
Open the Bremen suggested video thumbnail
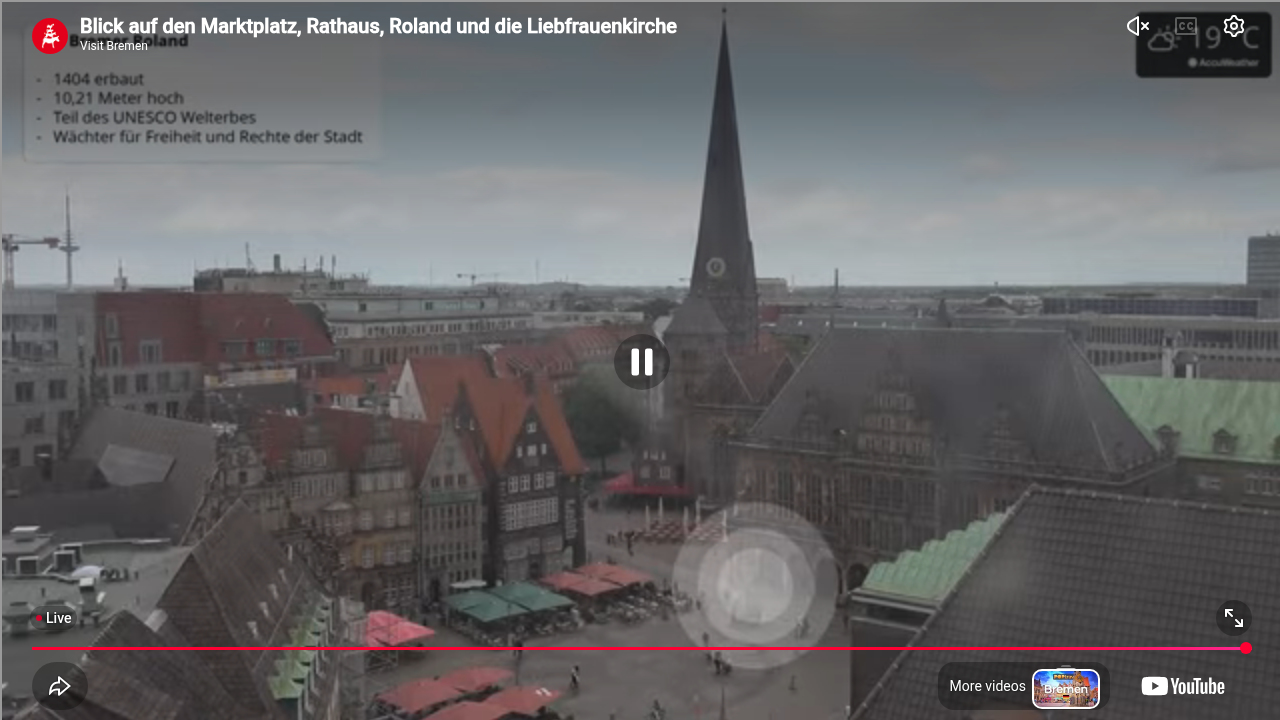[1066, 688]
